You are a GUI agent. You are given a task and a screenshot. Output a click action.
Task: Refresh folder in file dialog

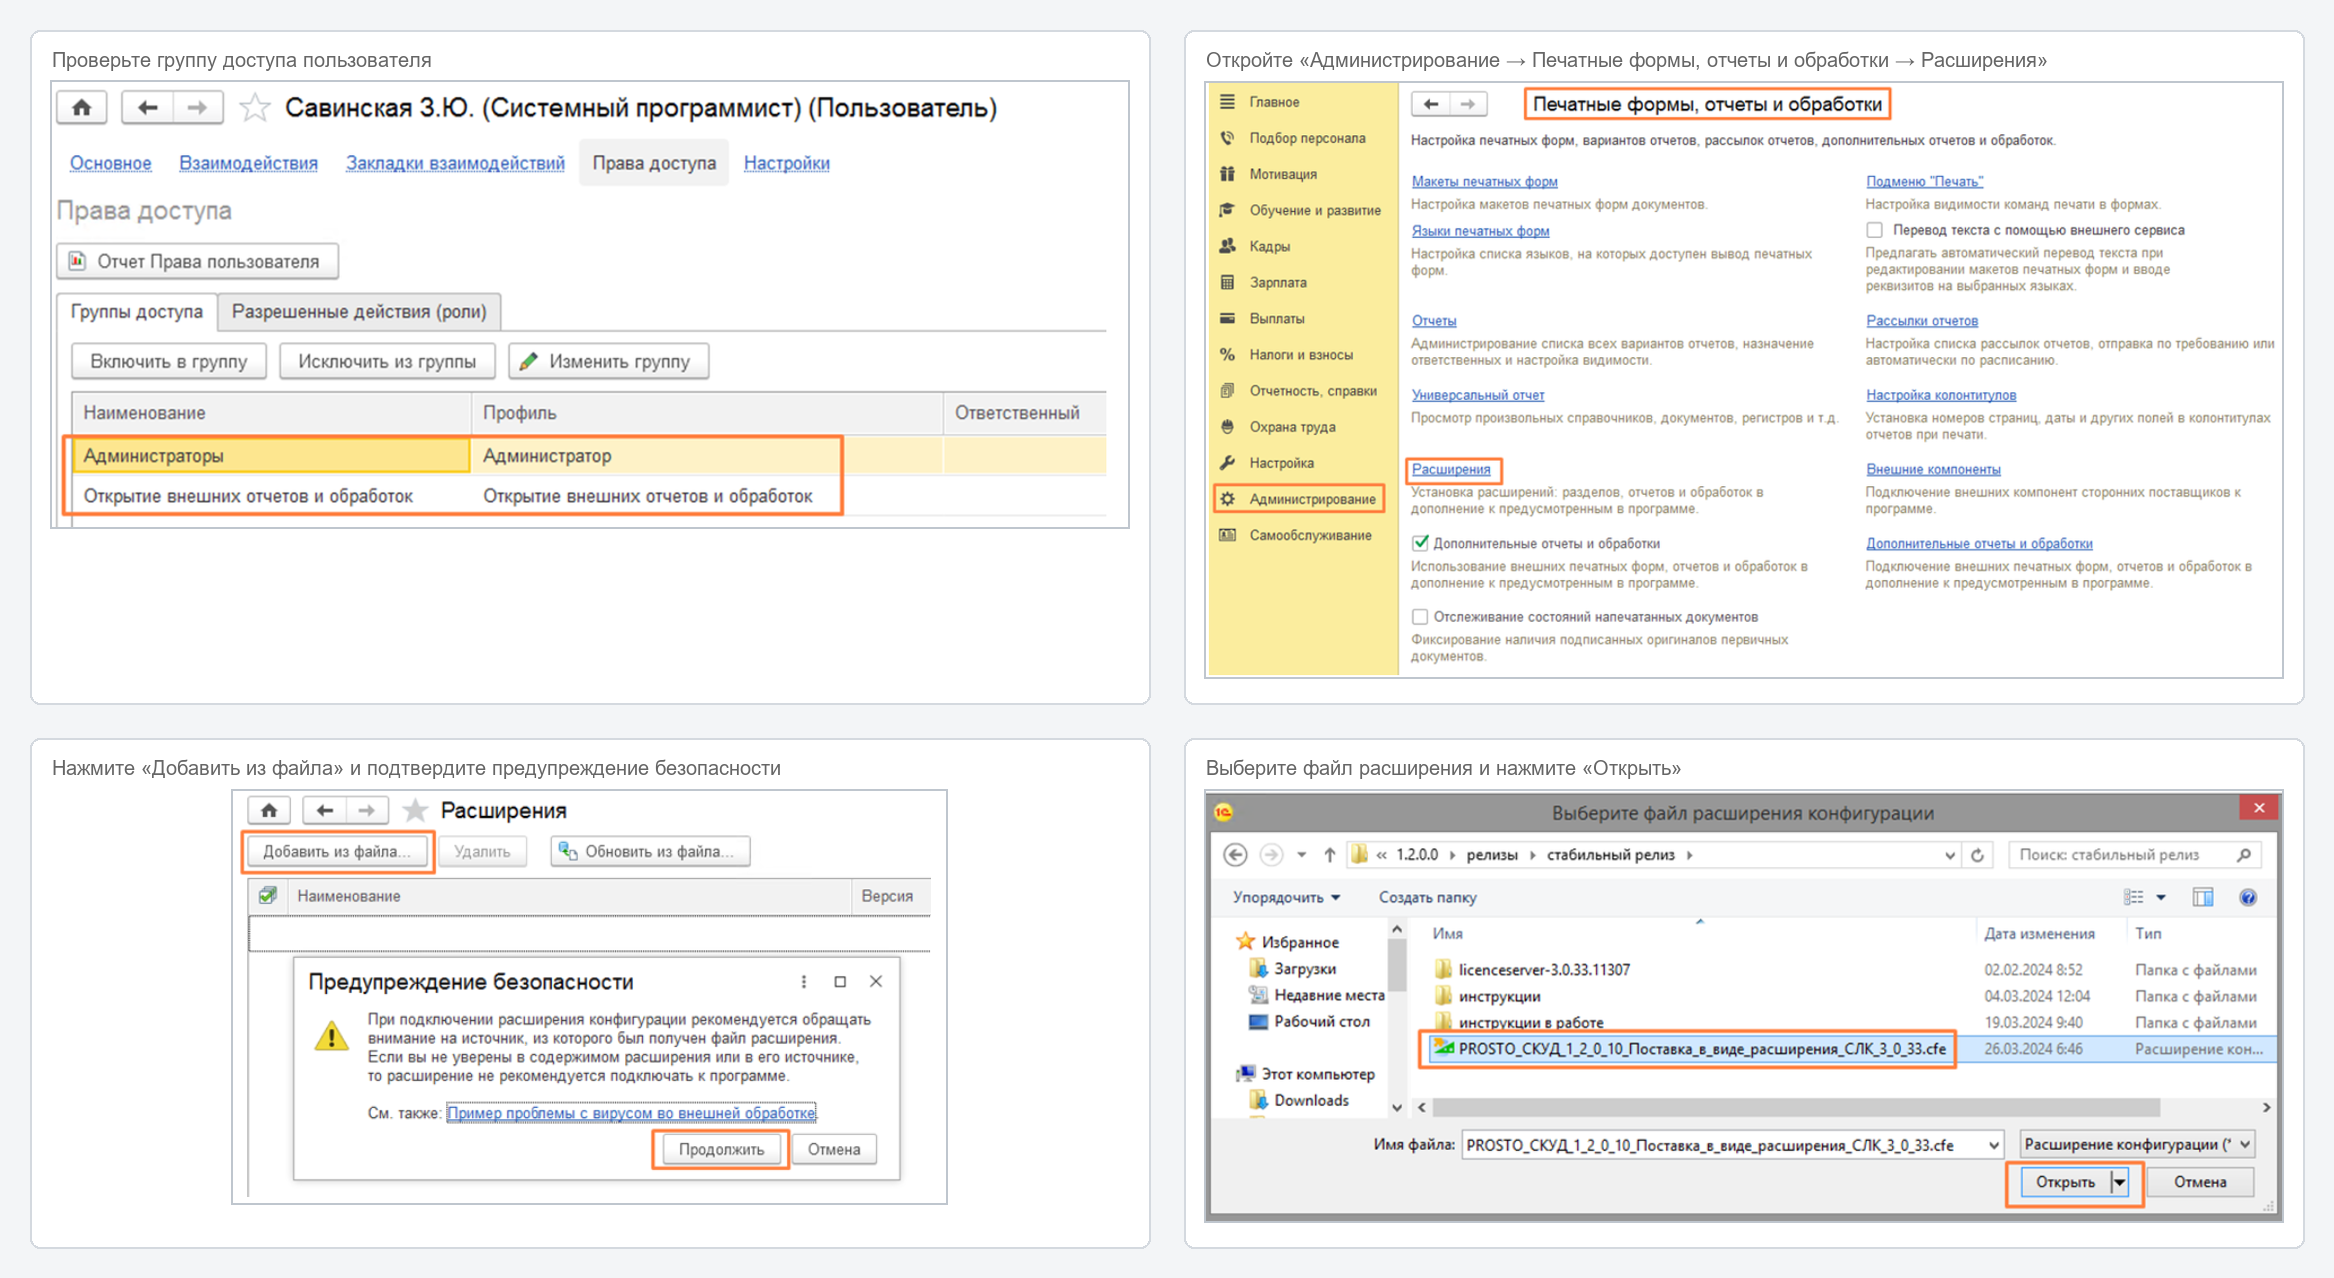[x=1977, y=855]
